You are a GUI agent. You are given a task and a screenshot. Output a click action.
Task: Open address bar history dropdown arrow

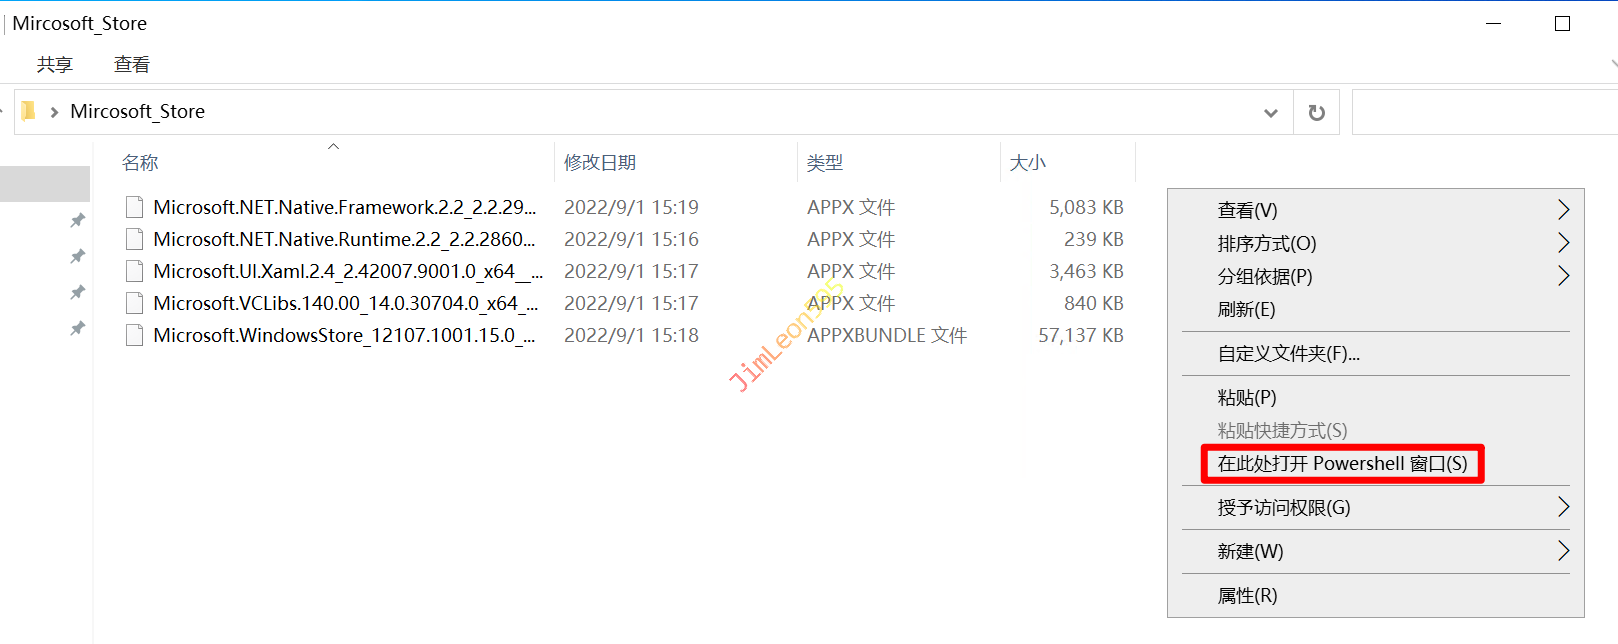[x=1270, y=113]
